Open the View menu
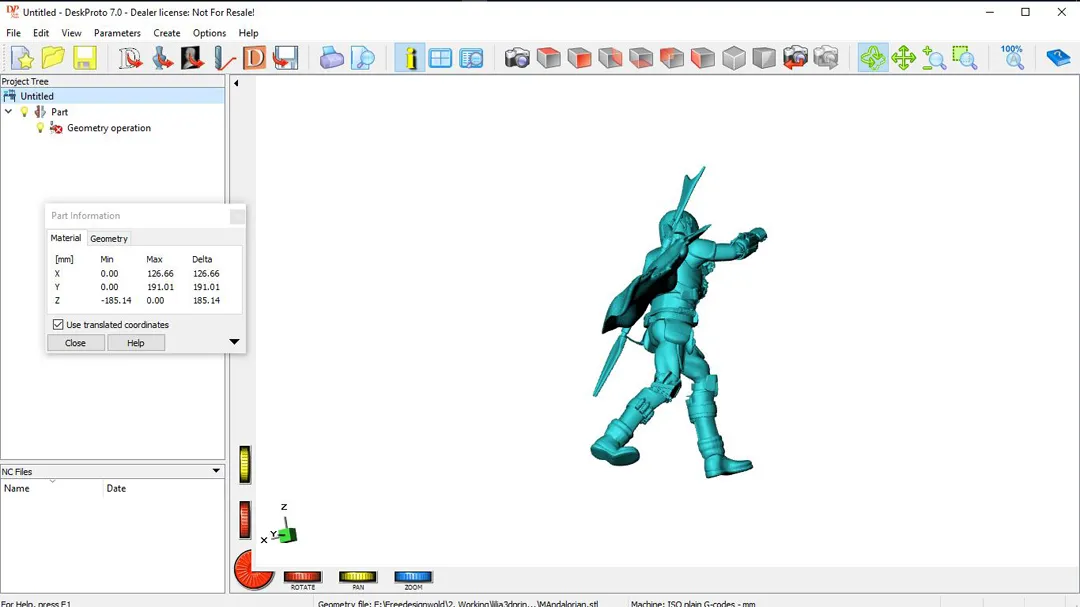 (x=71, y=33)
